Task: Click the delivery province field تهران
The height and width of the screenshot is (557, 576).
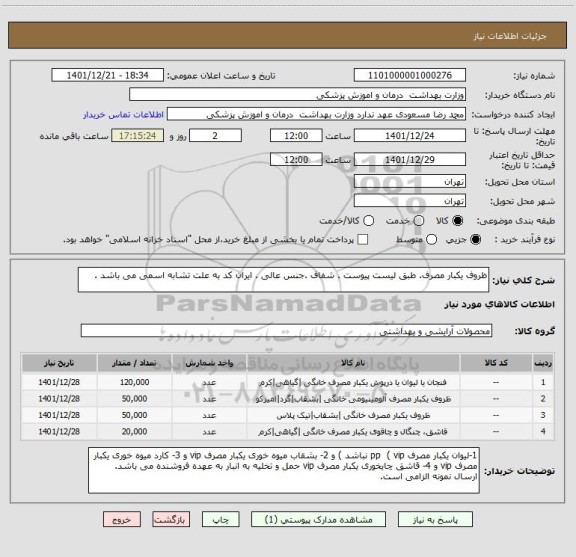Action: tap(410, 182)
